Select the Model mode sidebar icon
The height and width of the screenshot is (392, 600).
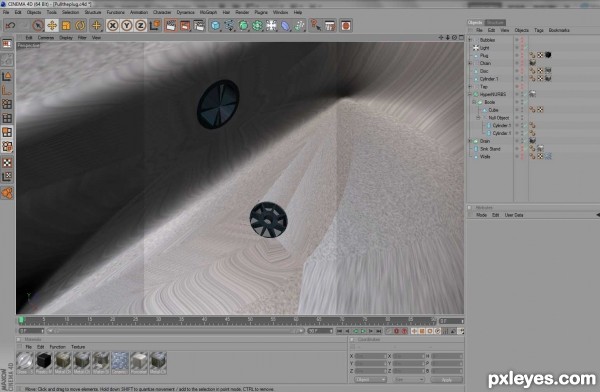click(x=7, y=76)
